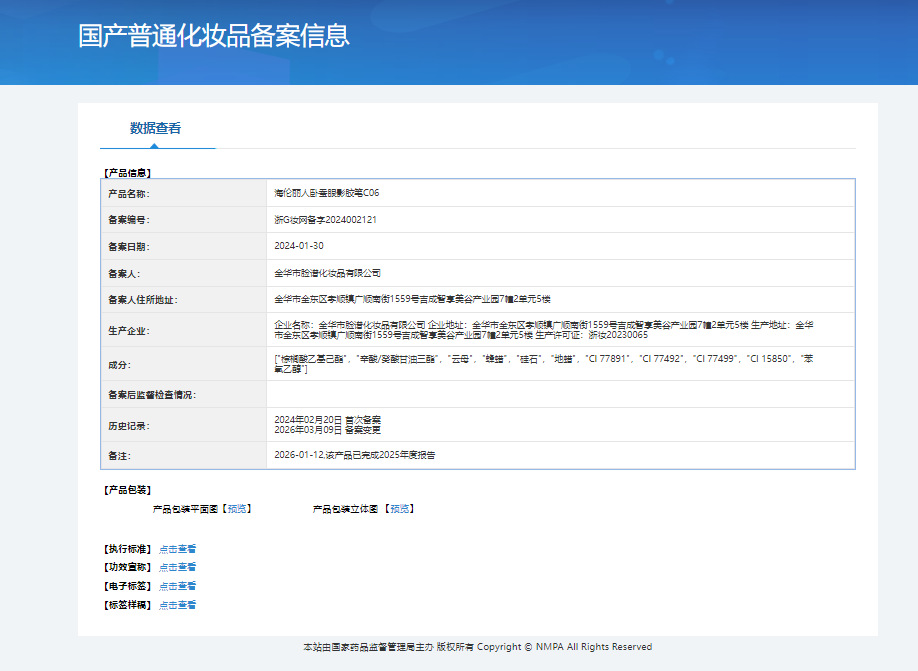The width and height of the screenshot is (918, 671).
Task: Click the 备案后监督检查情况 row label
Action: (152, 395)
